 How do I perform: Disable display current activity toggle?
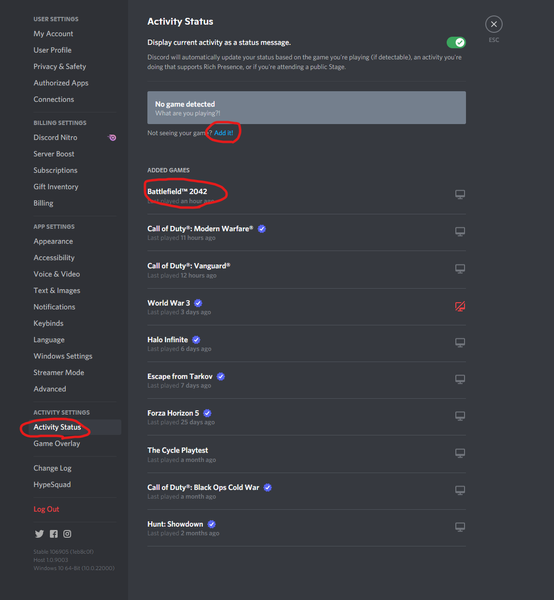456,42
